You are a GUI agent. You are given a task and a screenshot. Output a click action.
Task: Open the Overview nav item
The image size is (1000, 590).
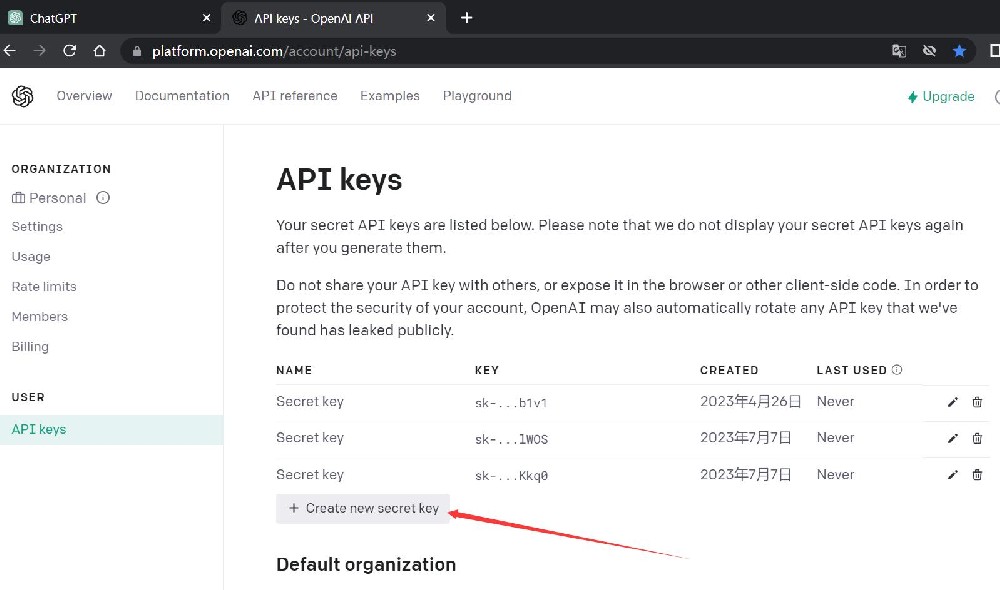click(x=84, y=96)
